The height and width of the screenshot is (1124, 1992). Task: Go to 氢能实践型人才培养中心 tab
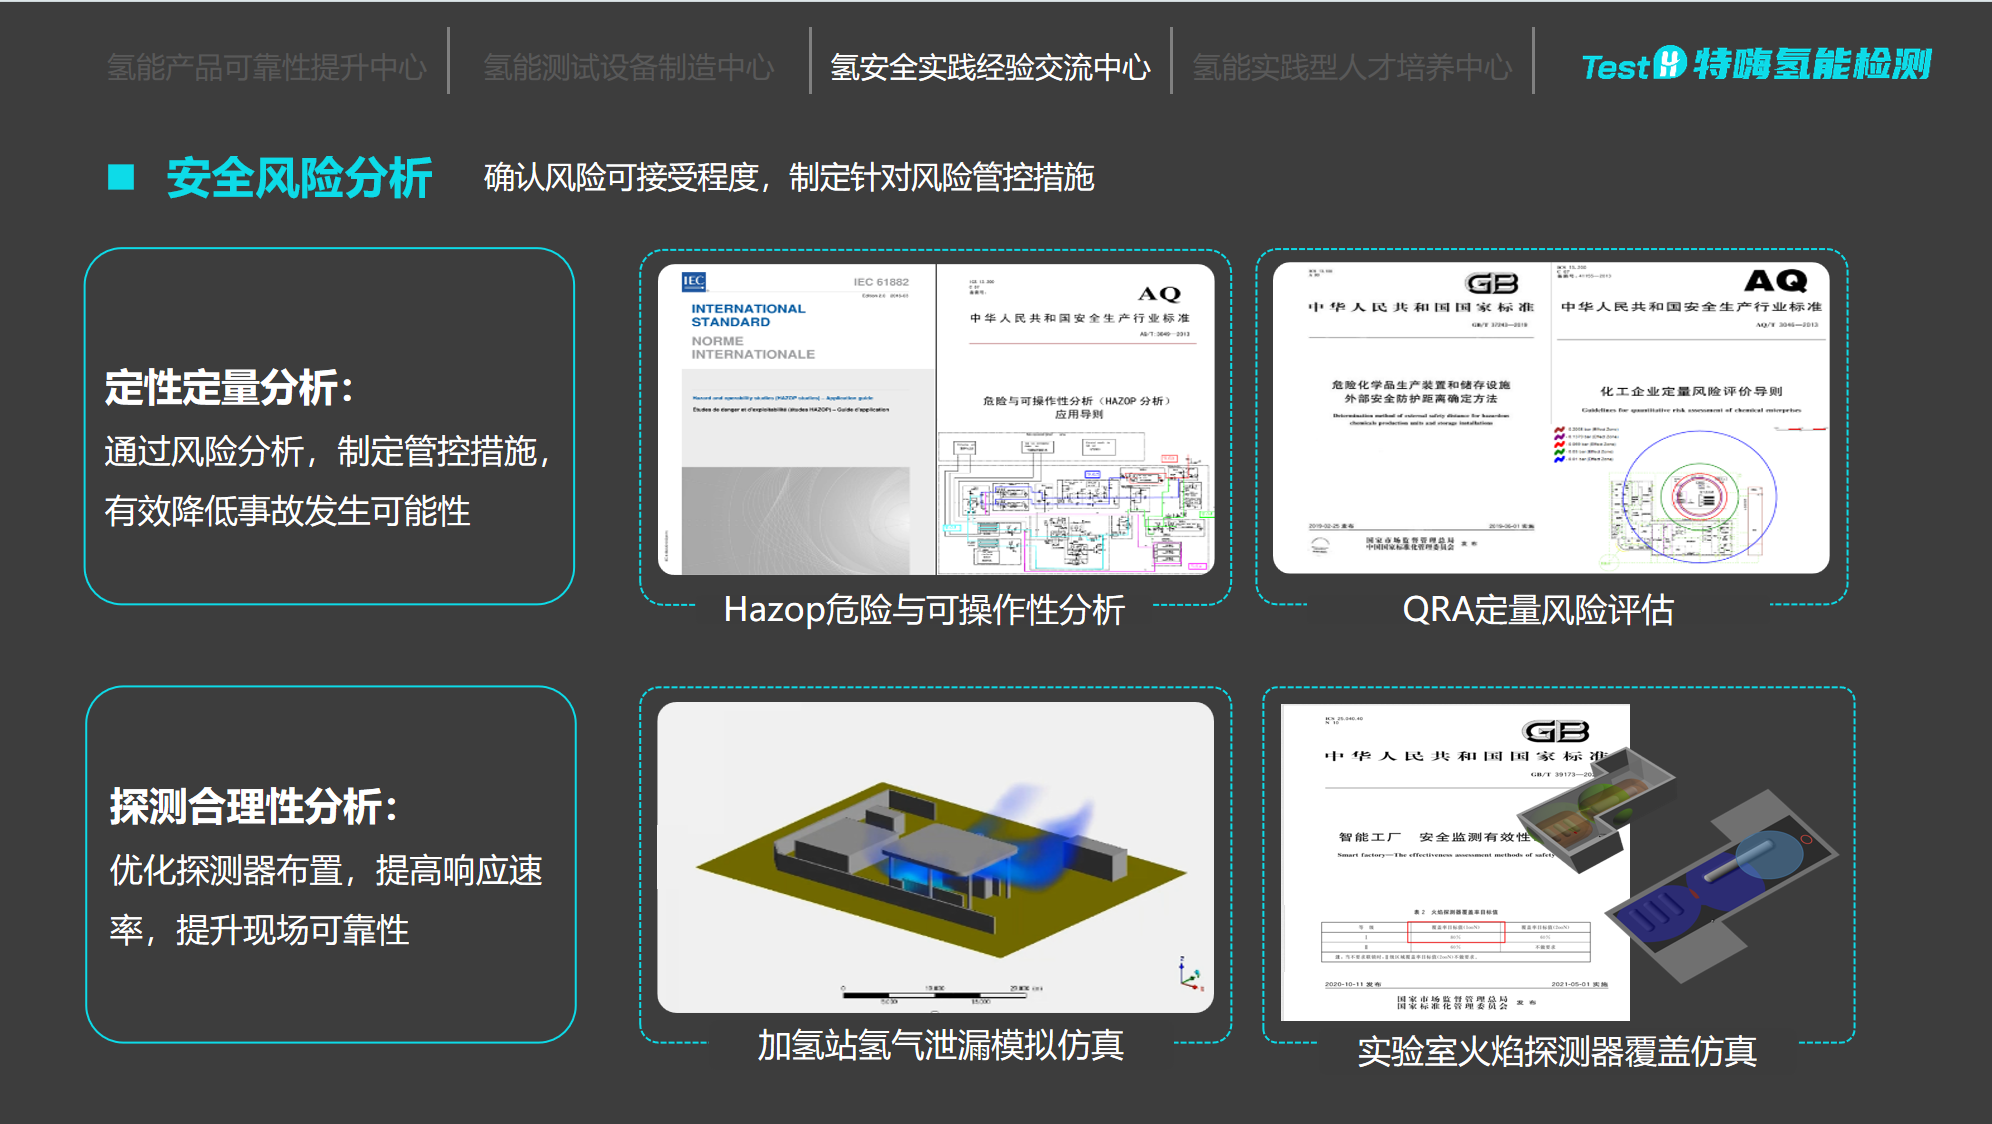(1351, 67)
